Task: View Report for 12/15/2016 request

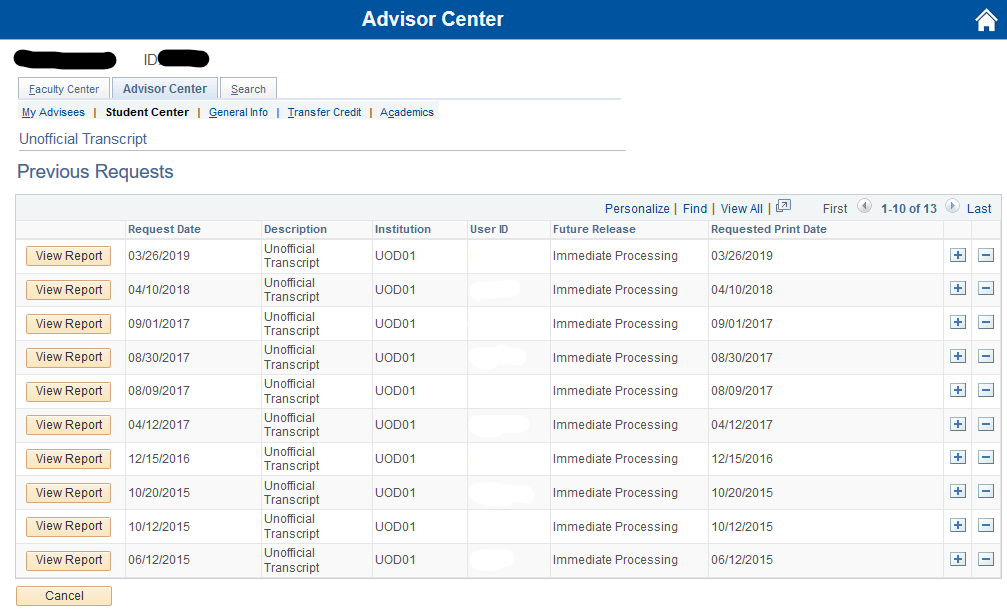Action: point(69,459)
